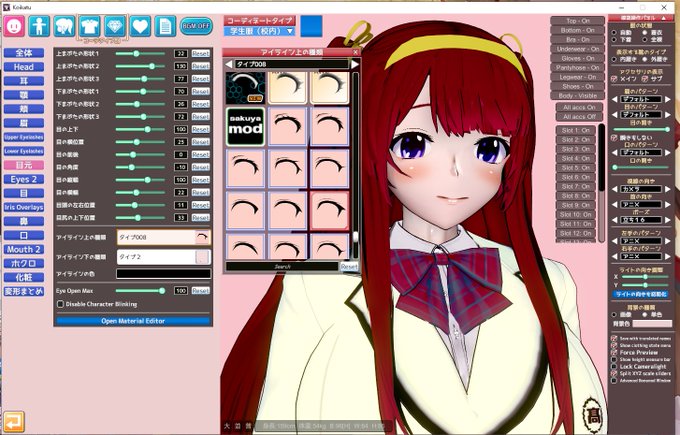Screen dimensions: 680x435
Task: Click the Open Material Editor button
Action: click(133, 321)
